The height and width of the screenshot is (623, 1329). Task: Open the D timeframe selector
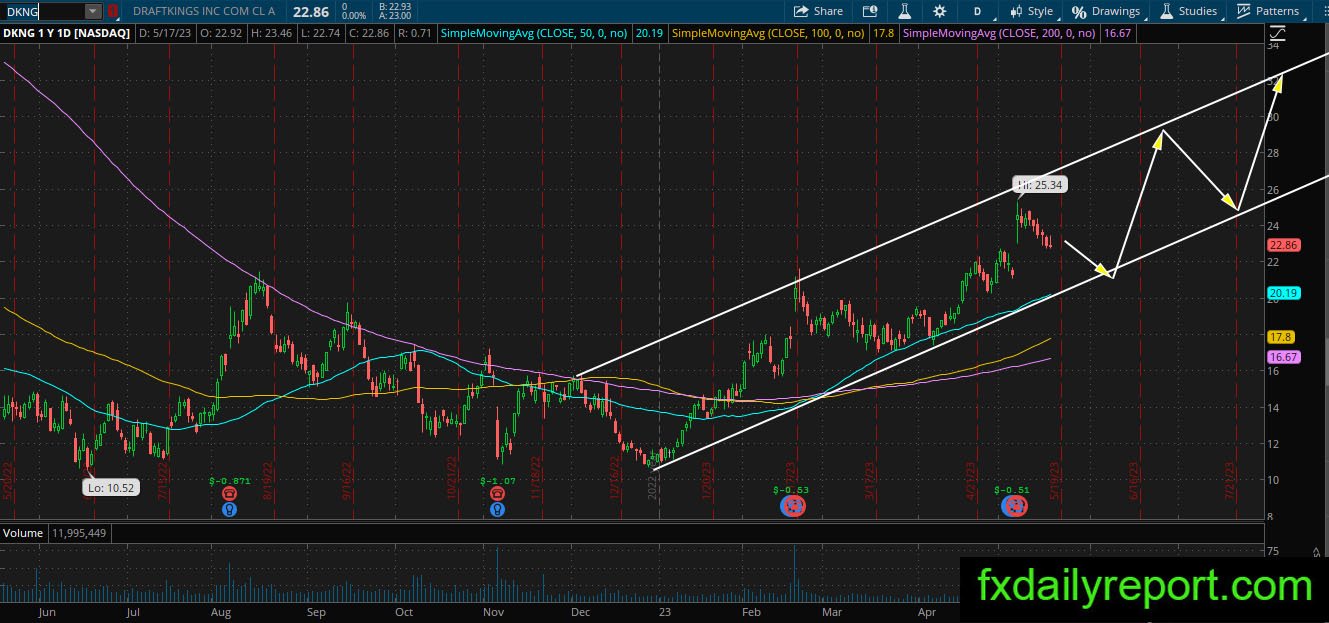point(977,11)
